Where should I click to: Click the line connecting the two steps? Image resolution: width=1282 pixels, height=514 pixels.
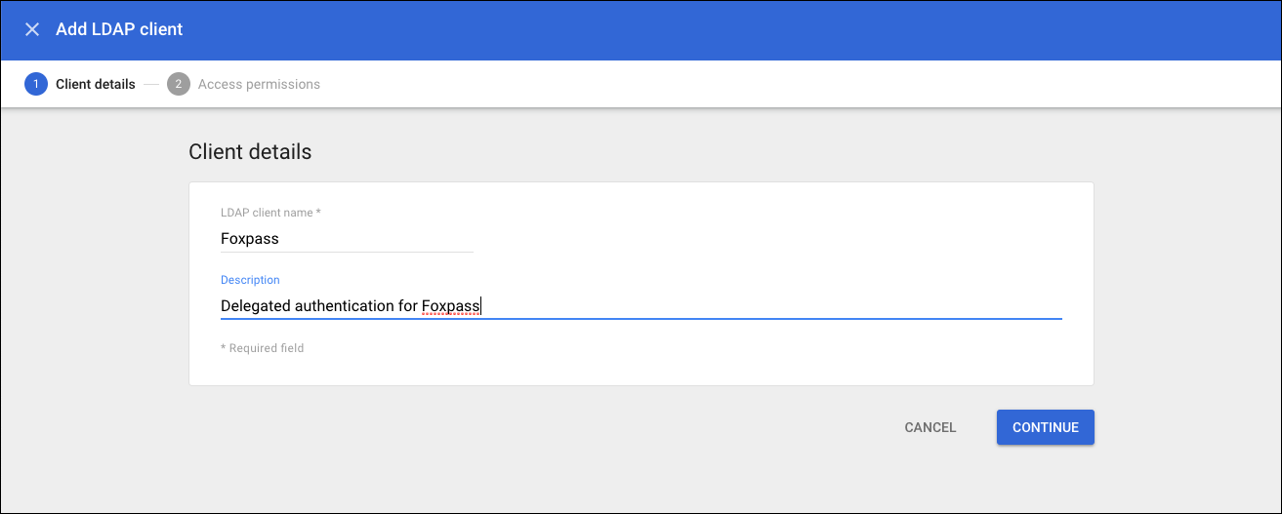click(151, 84)
